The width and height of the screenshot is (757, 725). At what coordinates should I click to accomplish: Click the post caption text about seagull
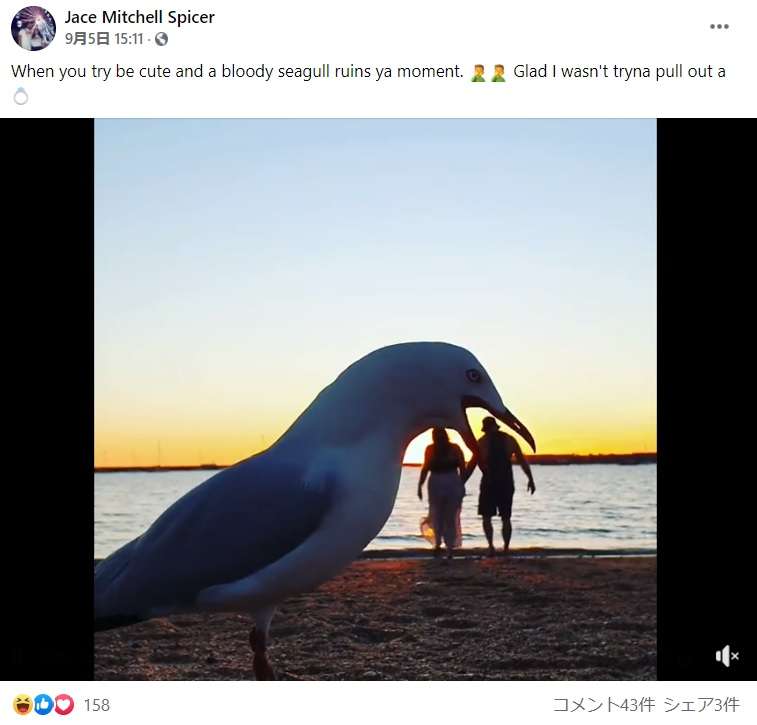(x=237, y=71)
